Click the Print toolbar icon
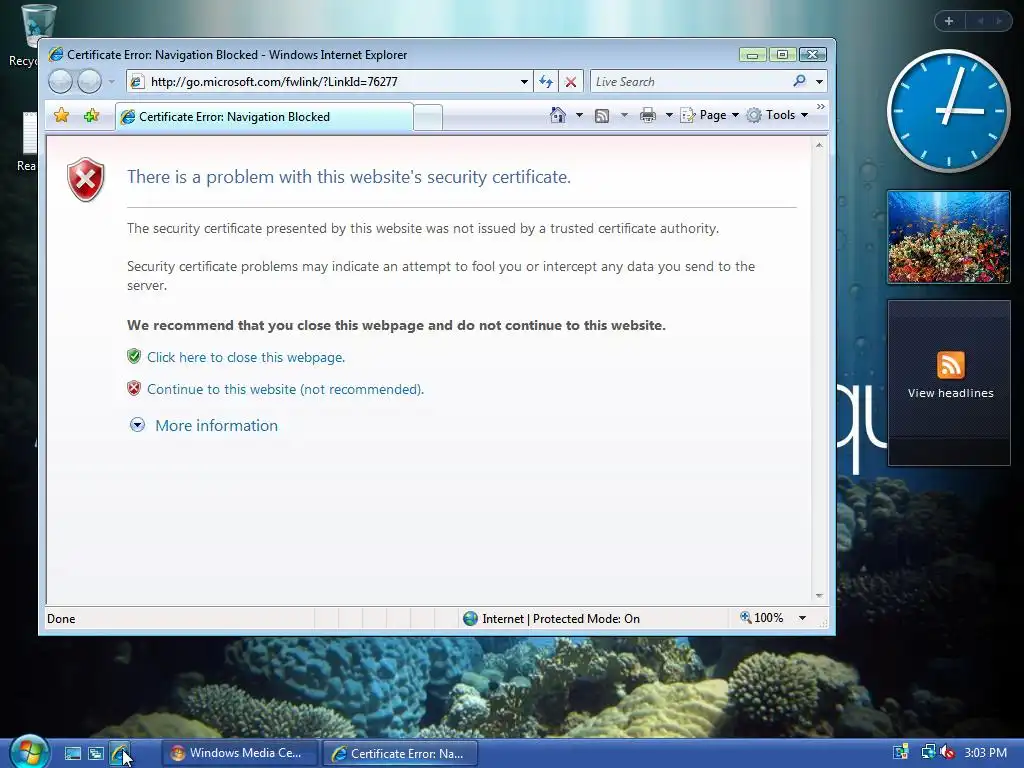 pyautogui.click(x=648, y=116)
